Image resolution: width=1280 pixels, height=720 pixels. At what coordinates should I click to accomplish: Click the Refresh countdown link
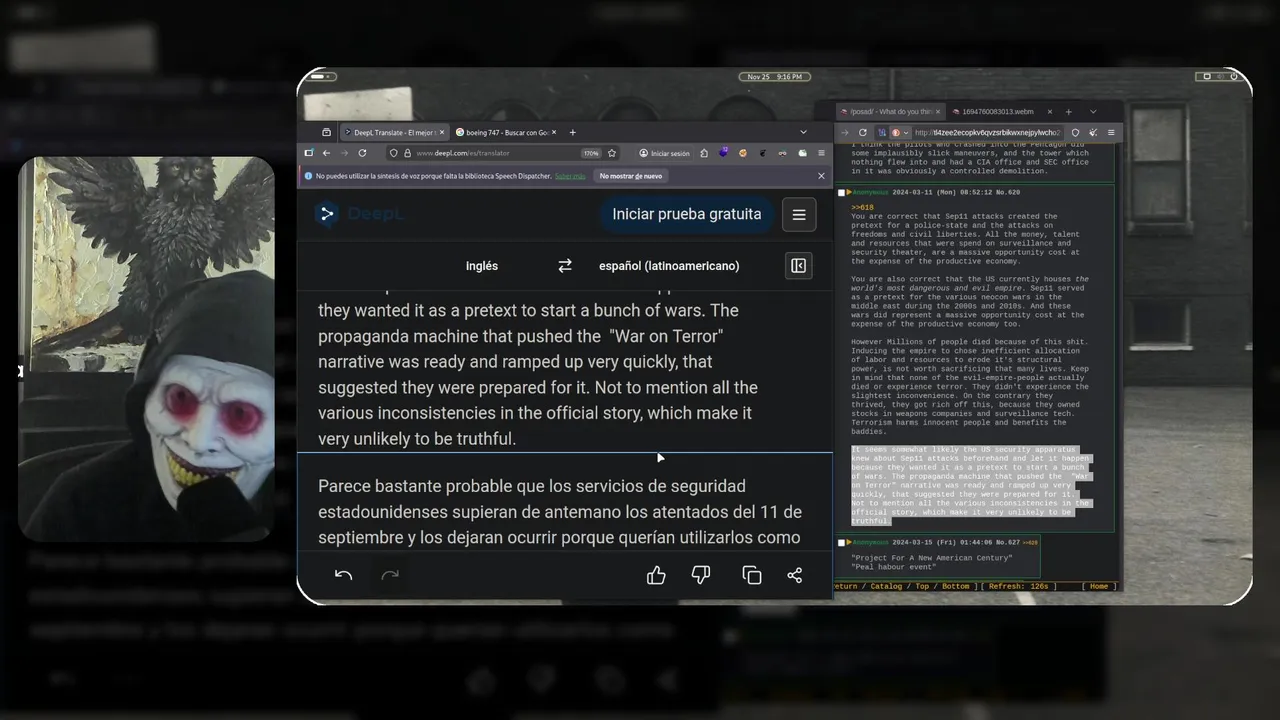click(x=1019, y=586)
